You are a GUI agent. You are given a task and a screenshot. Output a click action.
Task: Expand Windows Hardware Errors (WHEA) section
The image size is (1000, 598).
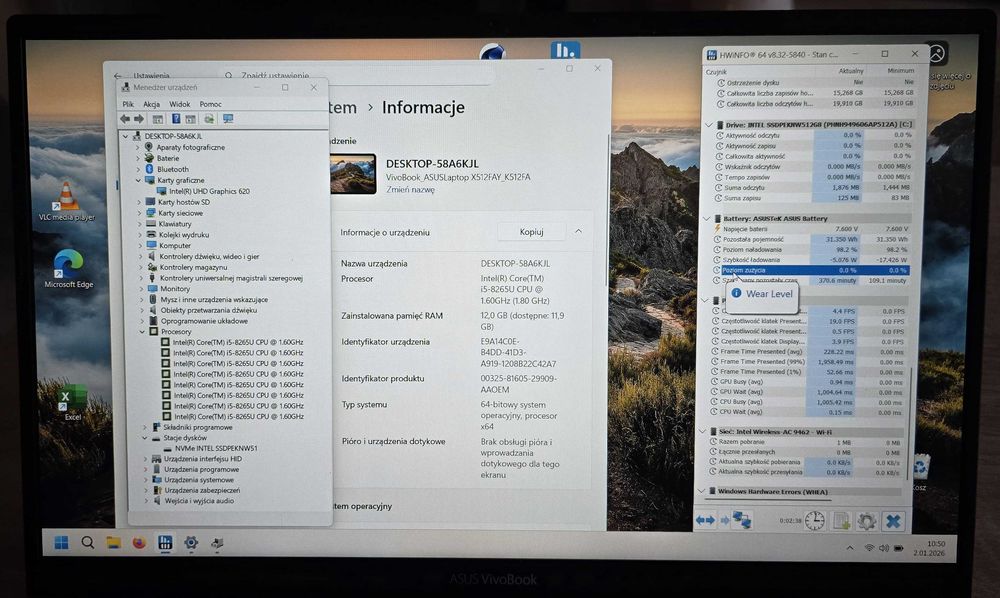click(702, 491)
